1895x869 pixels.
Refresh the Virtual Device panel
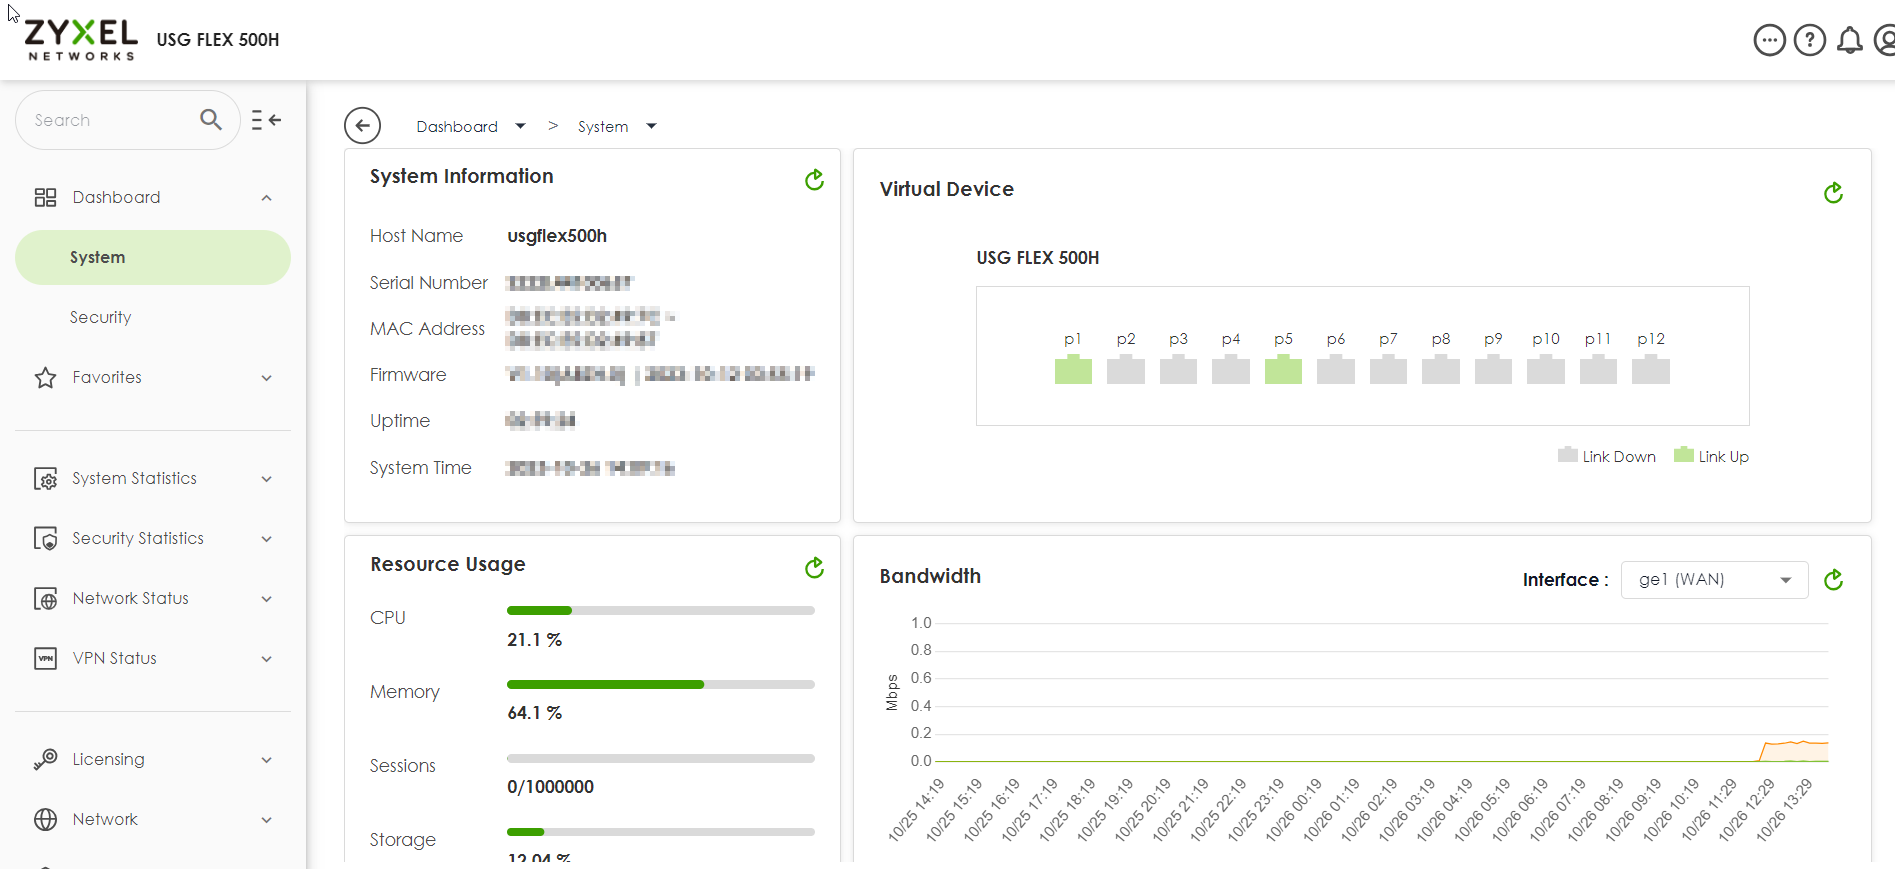[1832, 193]
